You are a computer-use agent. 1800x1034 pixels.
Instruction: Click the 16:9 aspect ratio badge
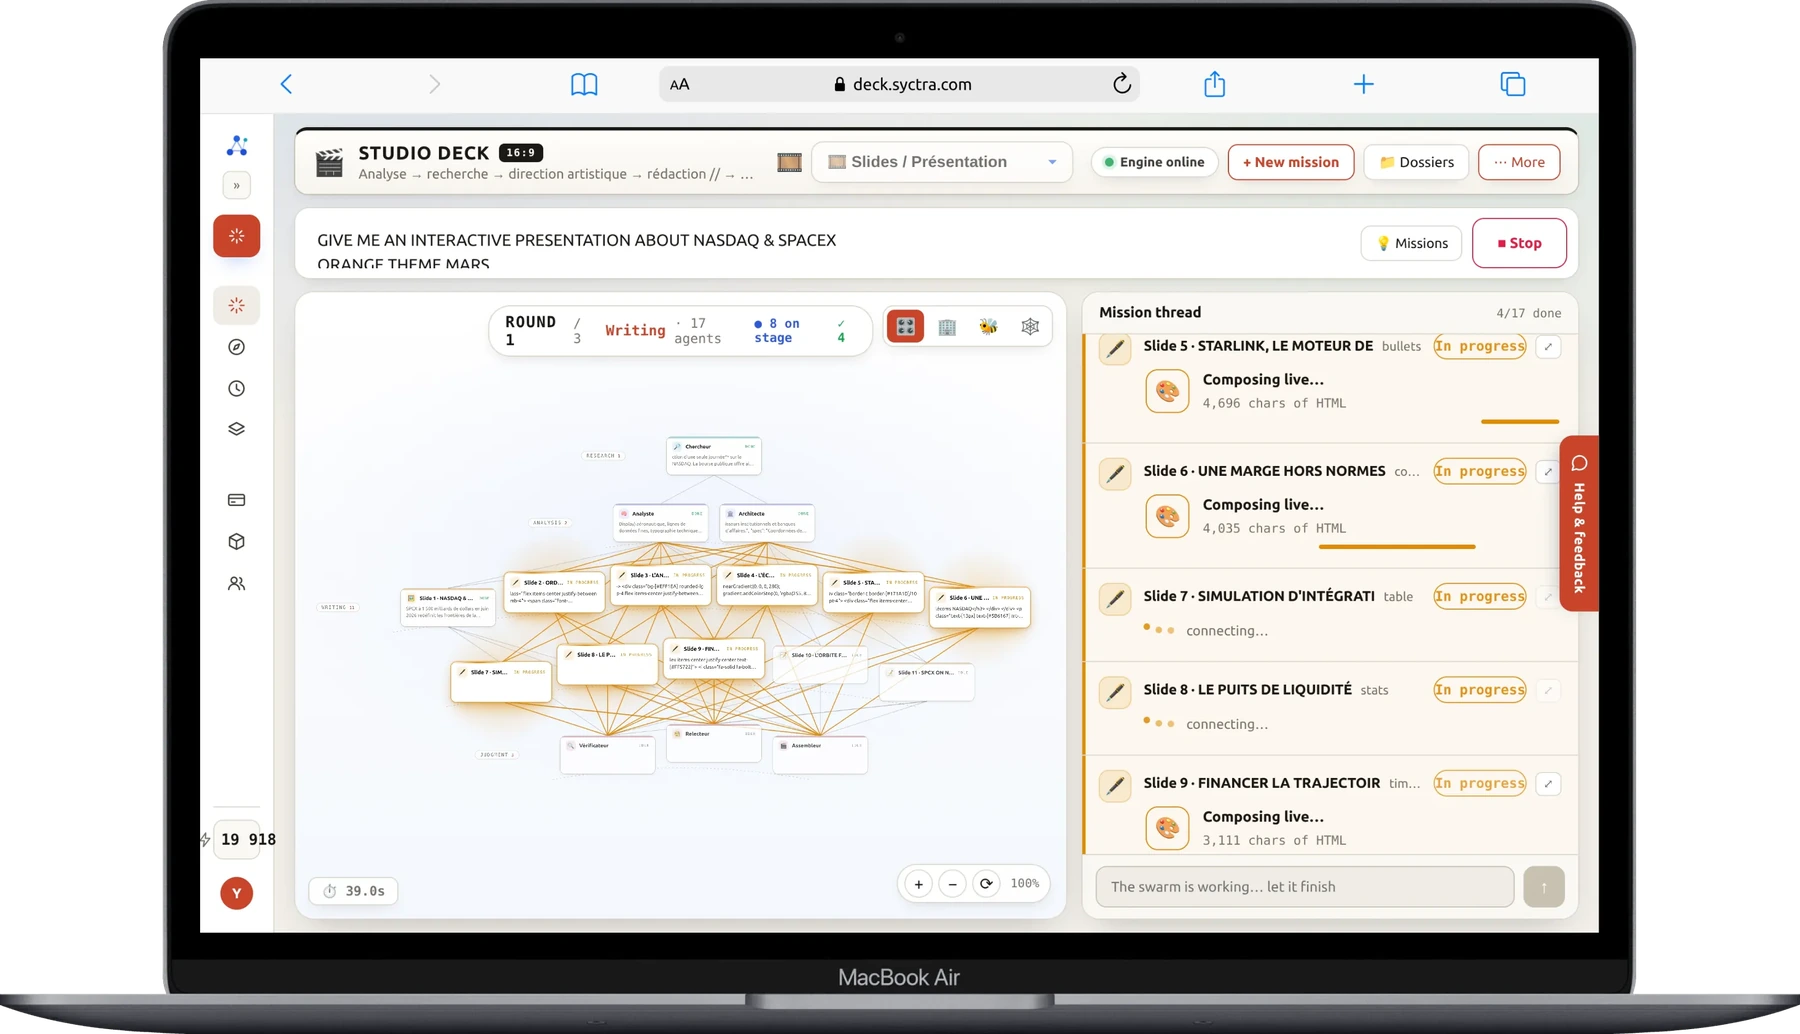pyautogui.click(x=521, y=153)
